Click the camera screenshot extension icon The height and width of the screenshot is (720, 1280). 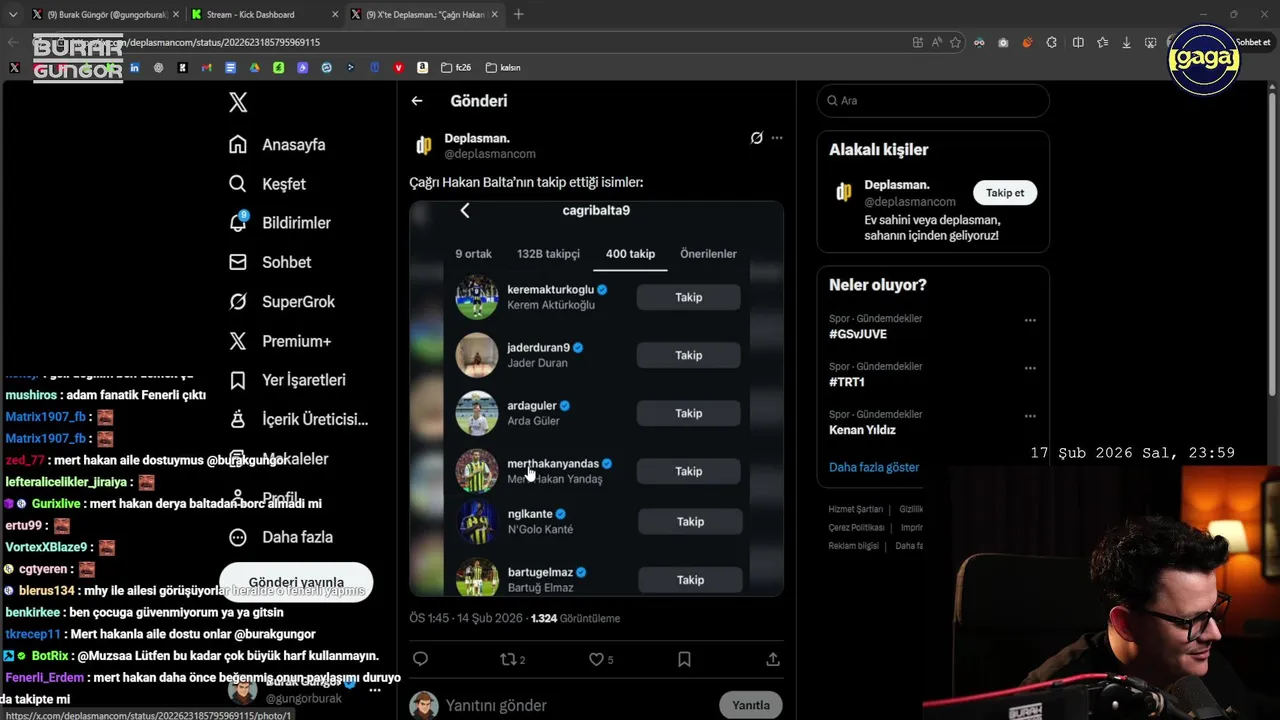coord(1003,42)
